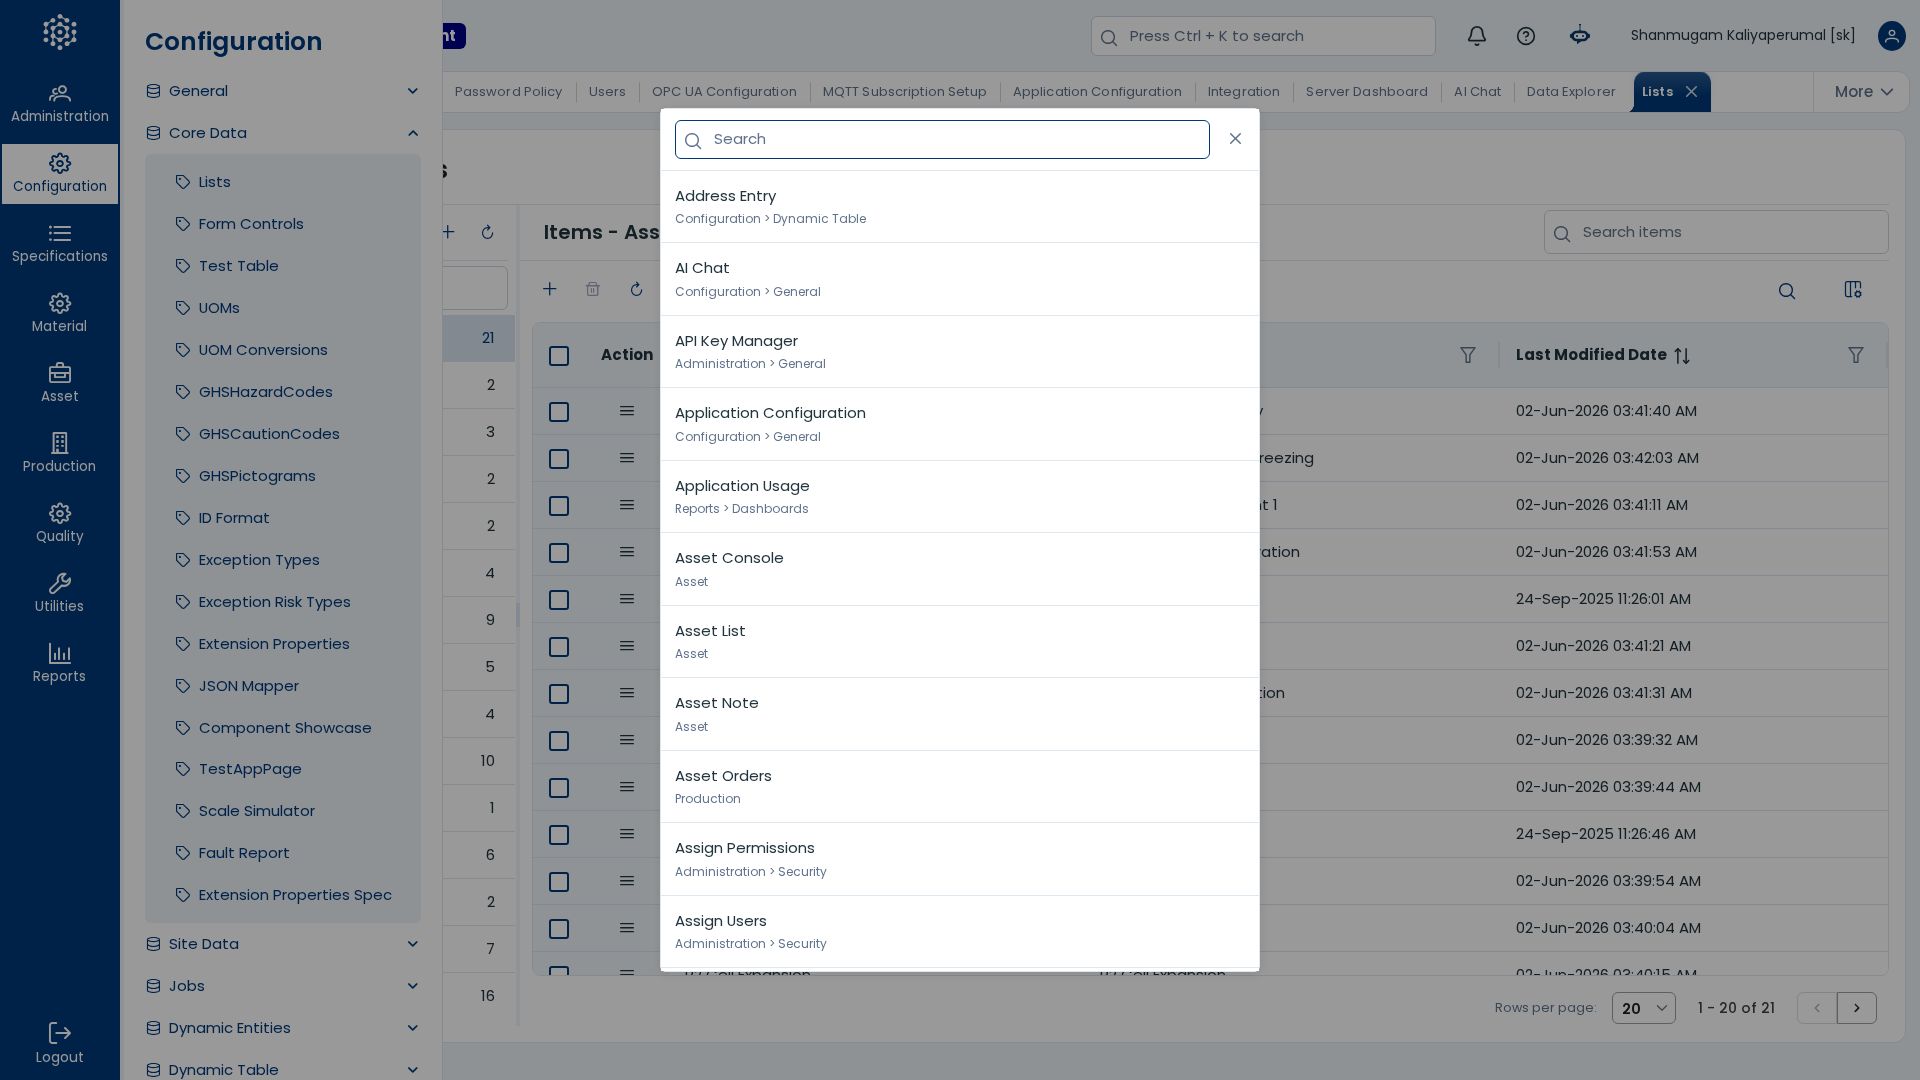Check the row dated 24-Sep-2025 11:26:01 AM
This screenshot has height=1080, width=1920.
(559, 600)
